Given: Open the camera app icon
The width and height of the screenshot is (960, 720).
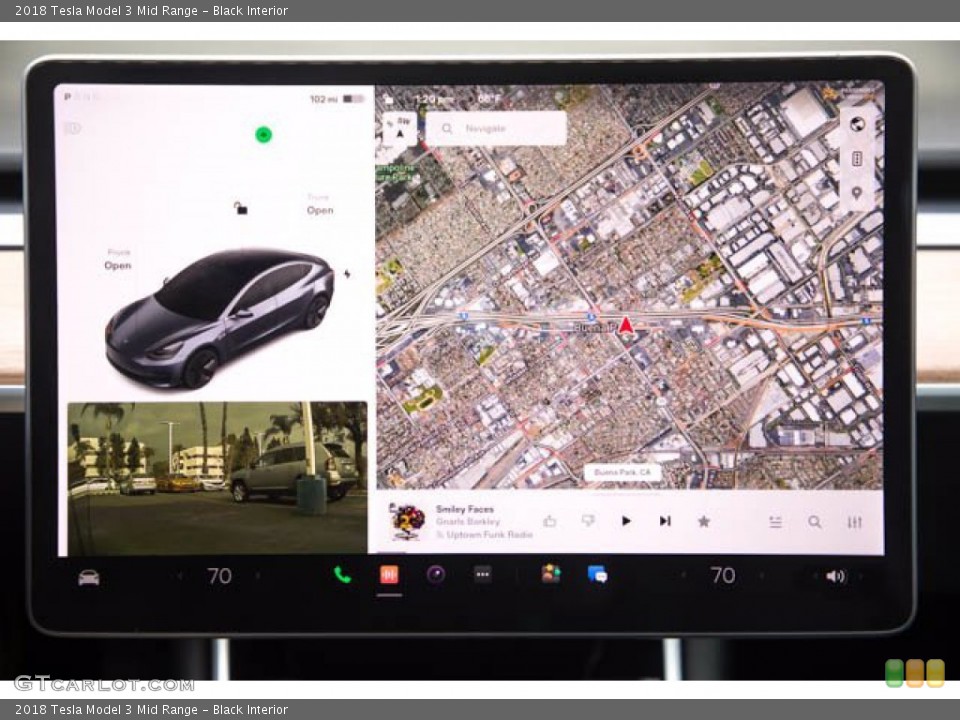Looking at the screenshot, I should tap(436, 574).
